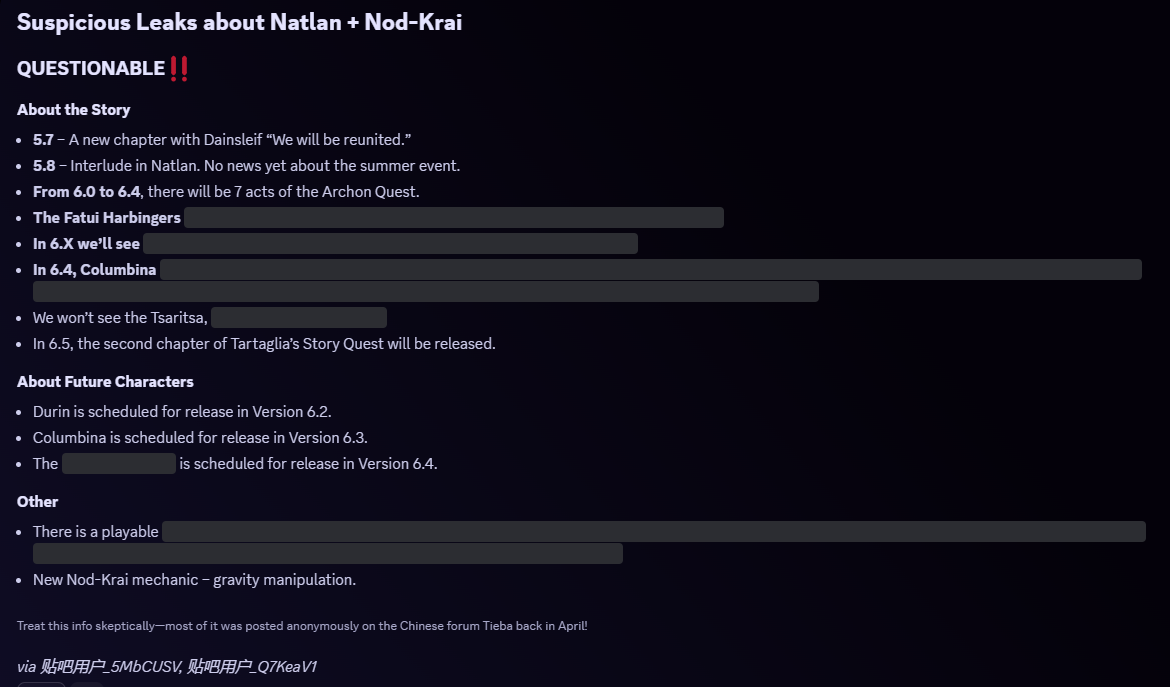Reveal the spoiler after 'The Fatui Harbingers'
The width and height of the screenshot is (1170, 687).
(x=454, y=218)
